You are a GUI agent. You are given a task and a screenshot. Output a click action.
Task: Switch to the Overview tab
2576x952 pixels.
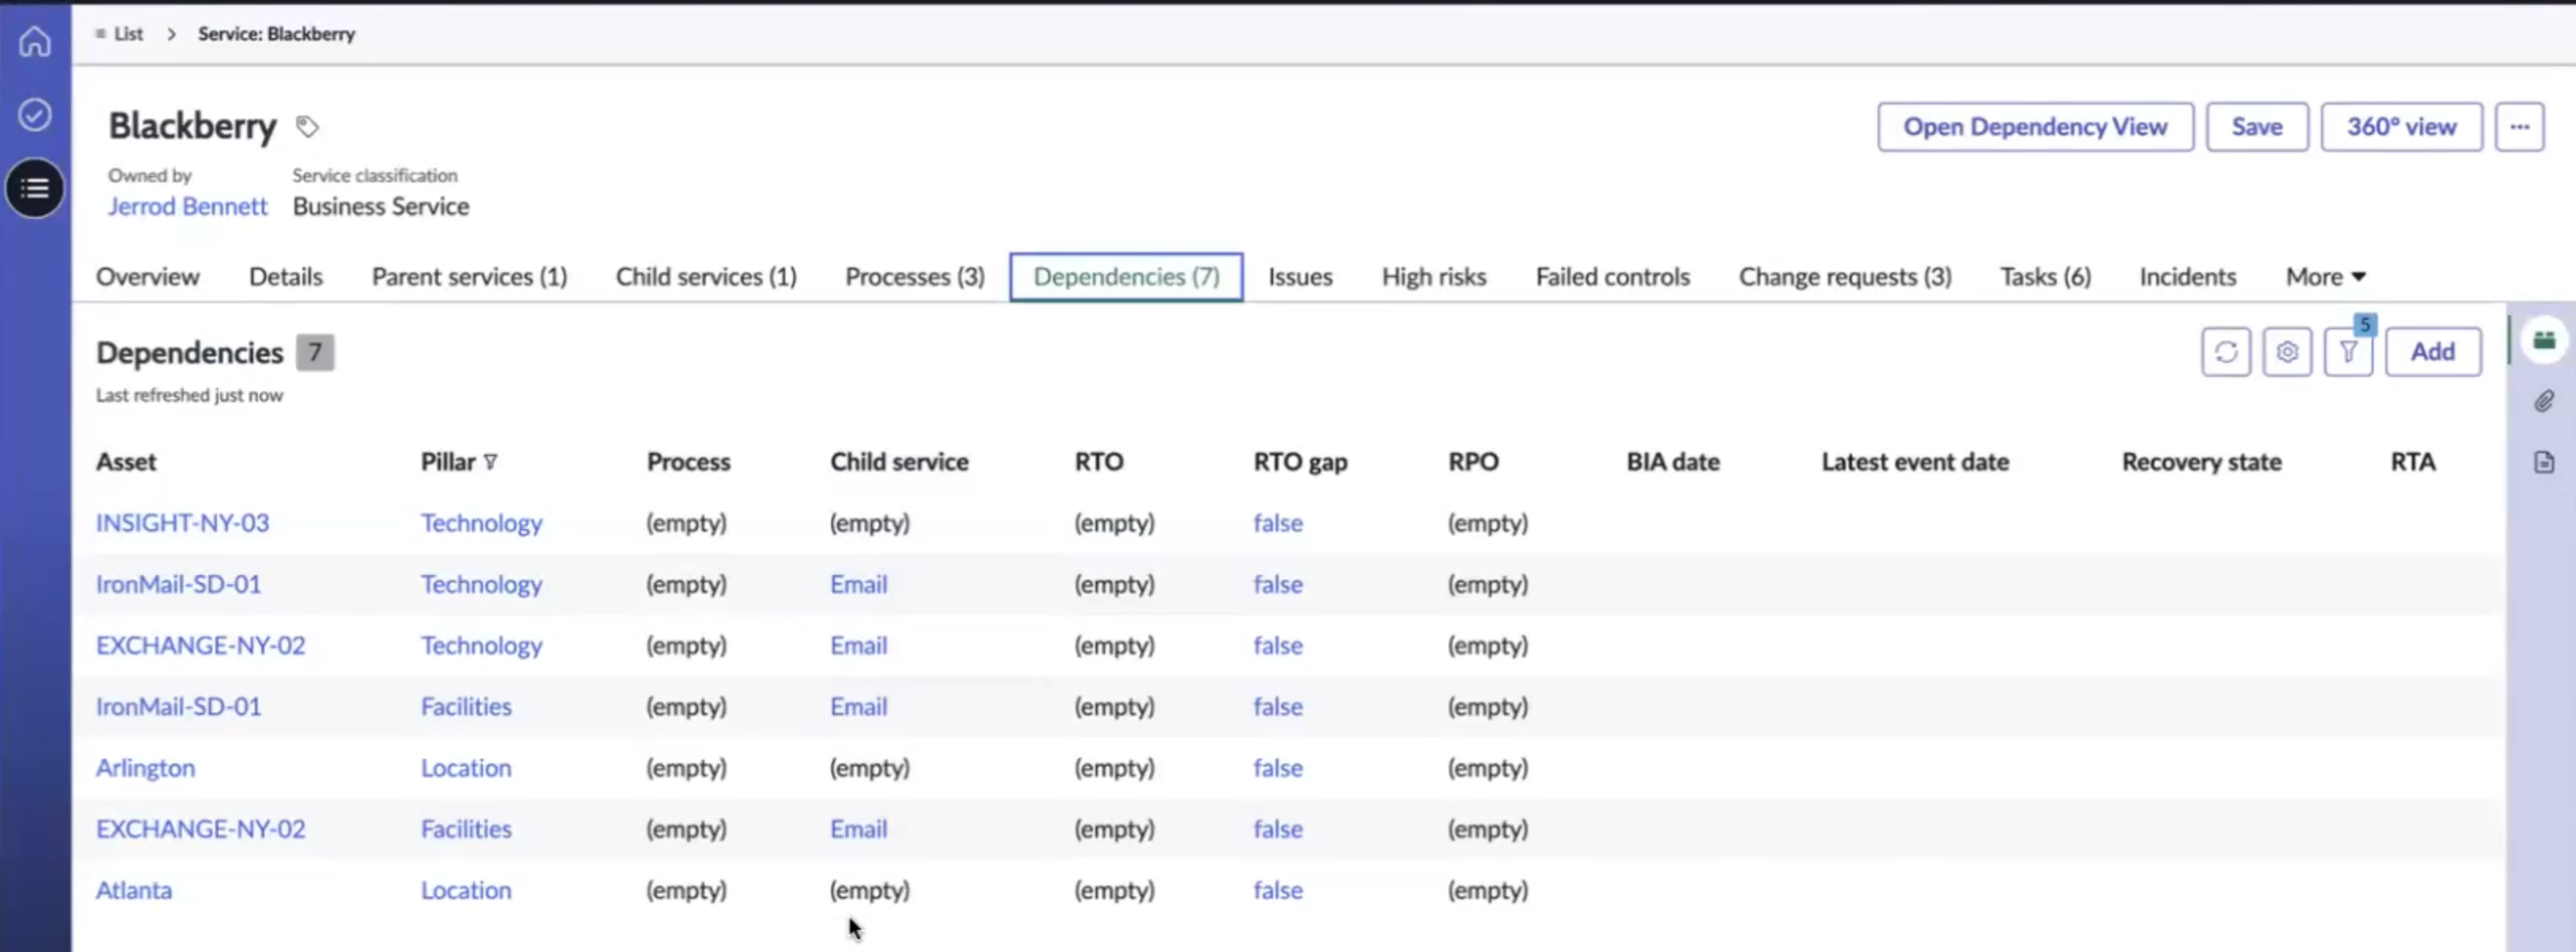[148, 277]
